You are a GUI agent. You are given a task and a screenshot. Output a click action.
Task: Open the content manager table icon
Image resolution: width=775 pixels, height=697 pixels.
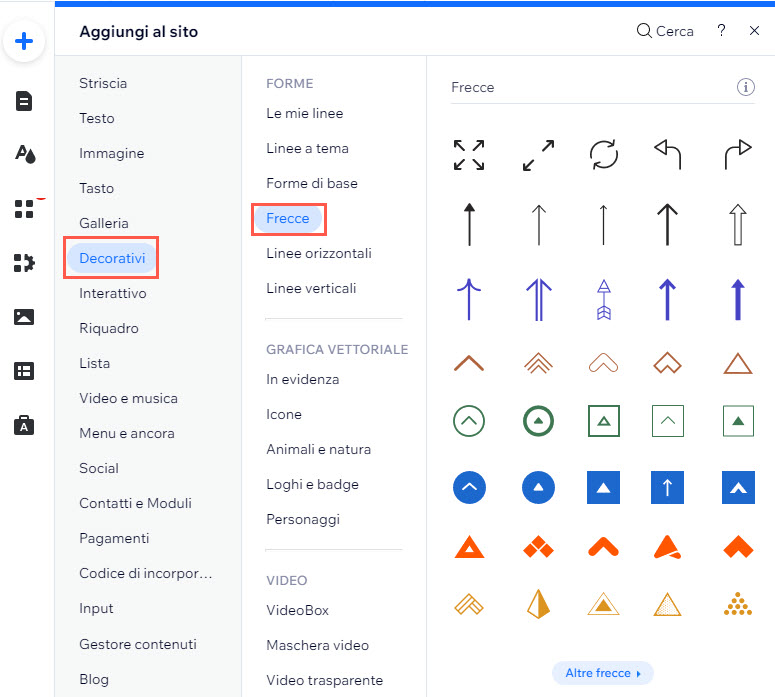click(24, 371)
